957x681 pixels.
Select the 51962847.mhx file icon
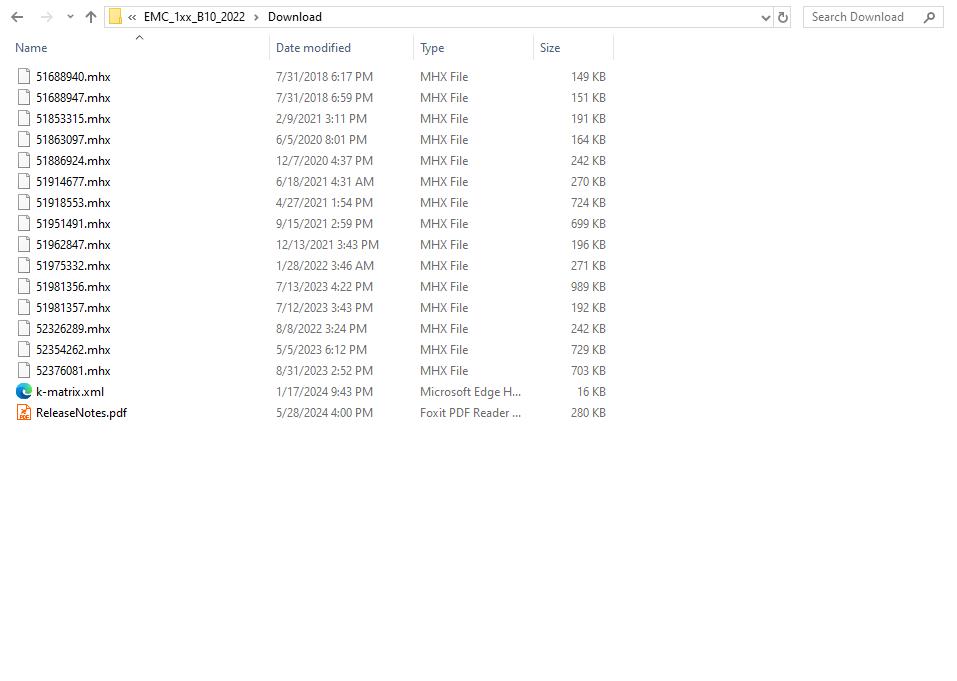pyautogui.click(x=24, y=244)
